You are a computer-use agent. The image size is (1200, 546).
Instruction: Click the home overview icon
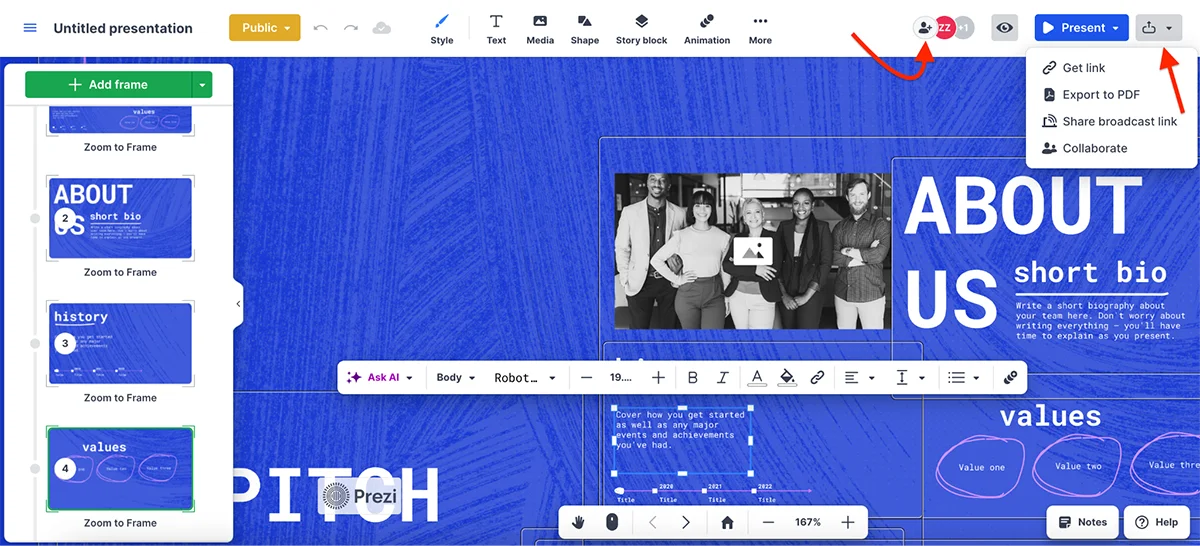(x=728, y=522)
